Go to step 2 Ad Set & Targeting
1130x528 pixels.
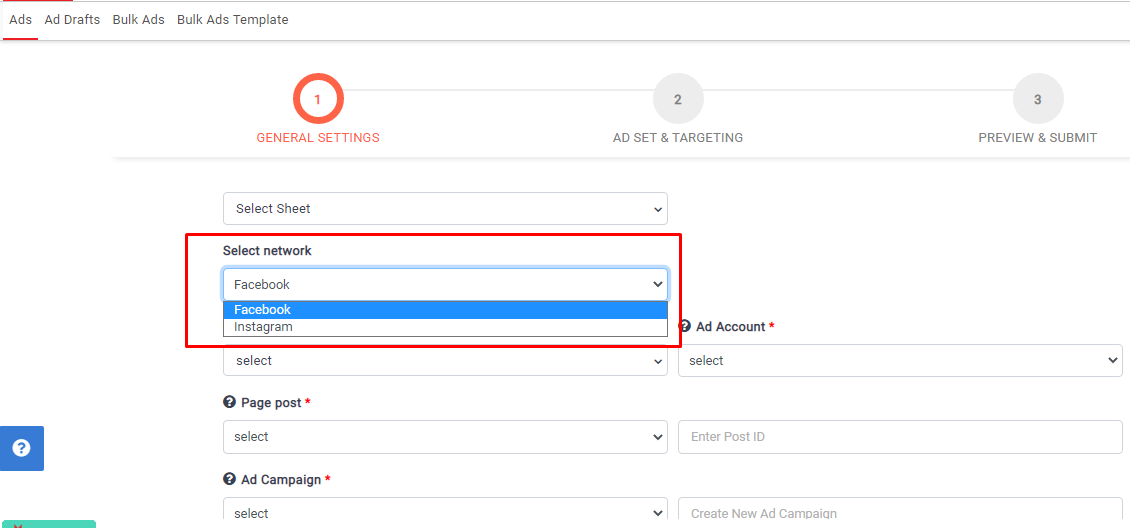pyautogui.click(x=678, y=100)
